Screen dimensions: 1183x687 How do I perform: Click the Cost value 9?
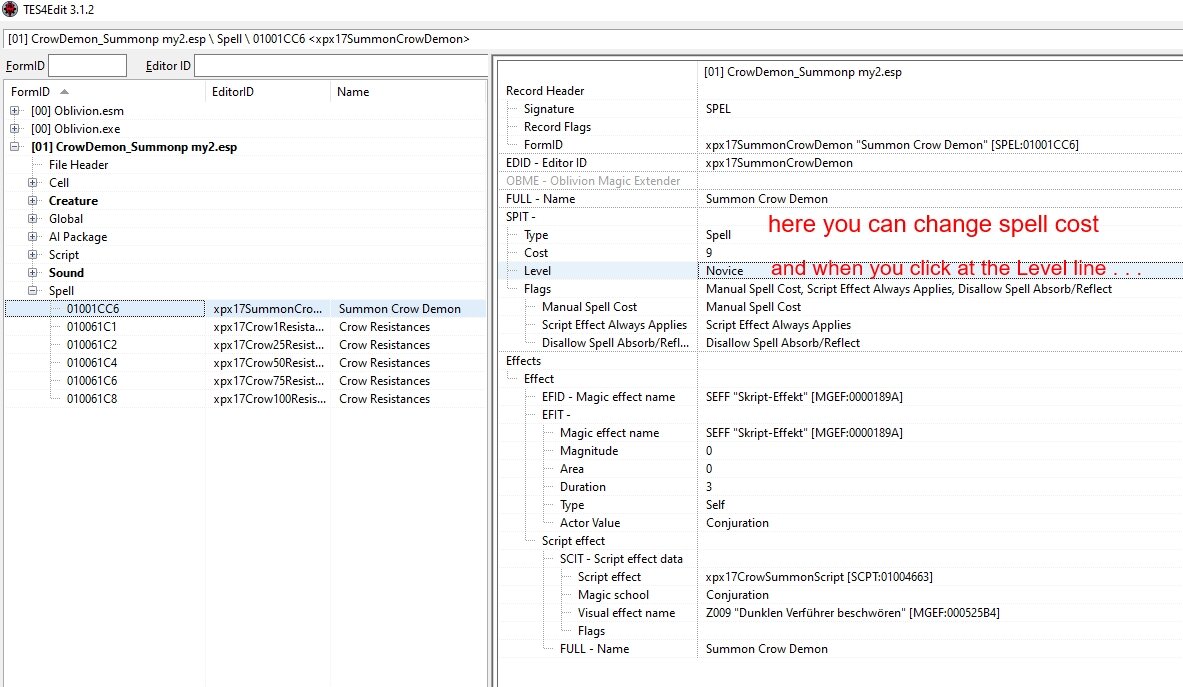[x=708, y=253]
